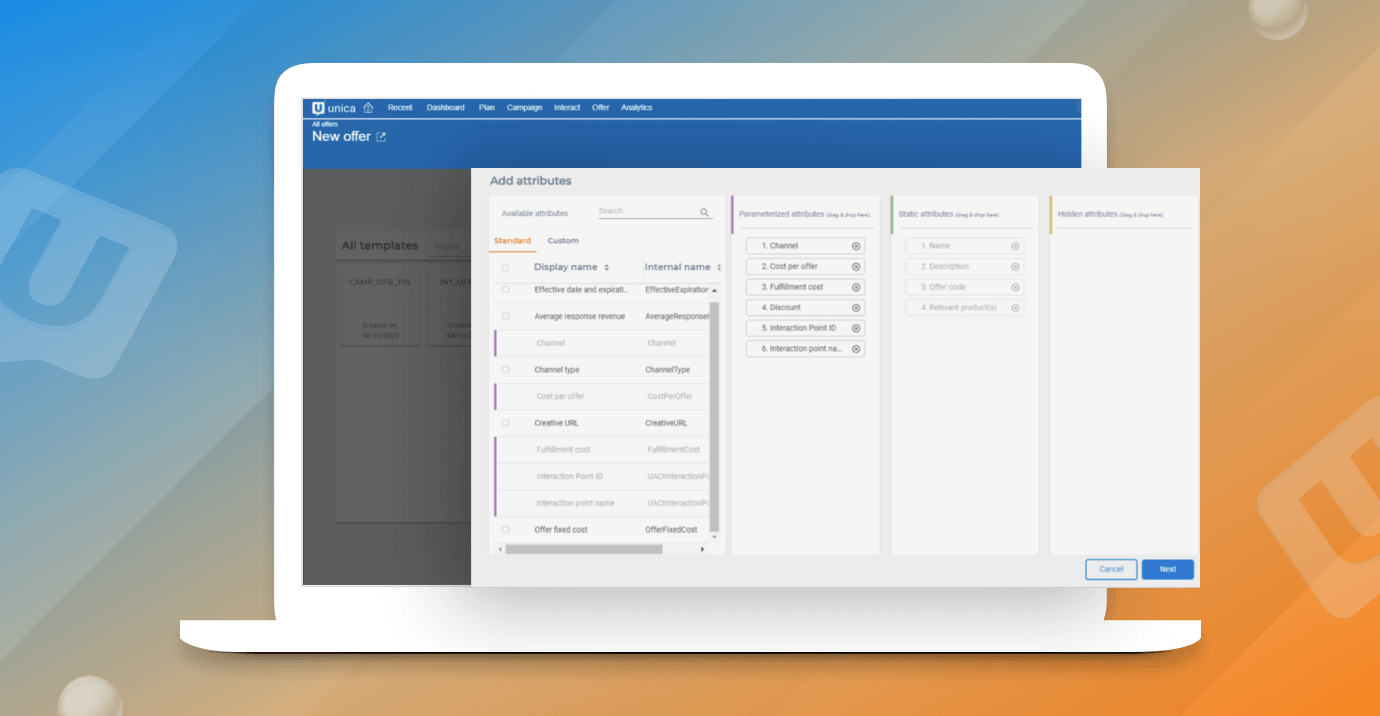Switch to the Custom tab
1380x716 pixels.
563,241
